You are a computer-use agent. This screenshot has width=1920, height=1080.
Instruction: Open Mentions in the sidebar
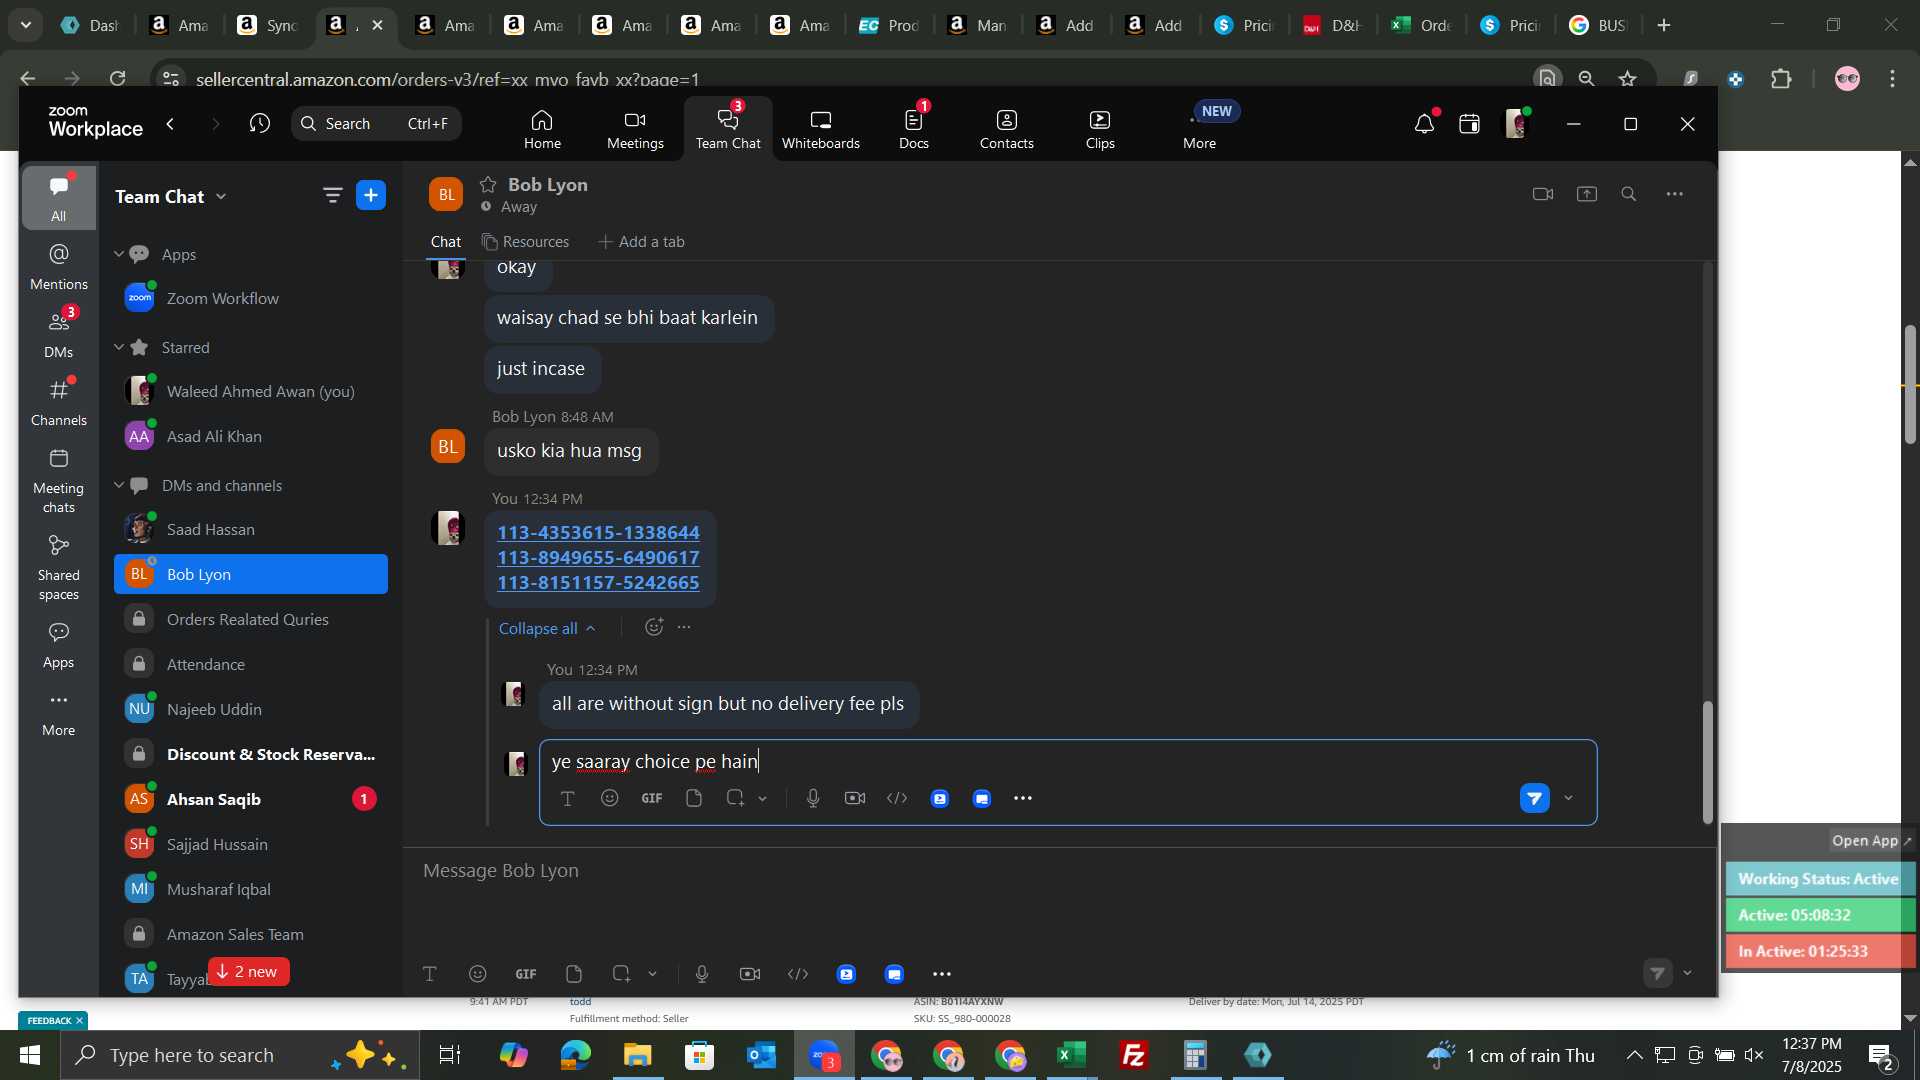pos(59,267)
